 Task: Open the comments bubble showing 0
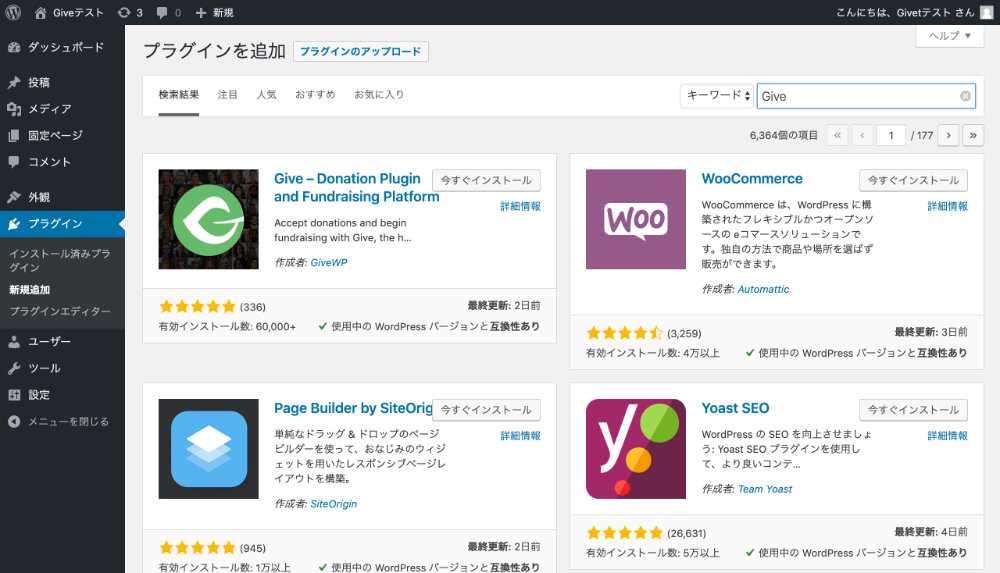(168, 12)
